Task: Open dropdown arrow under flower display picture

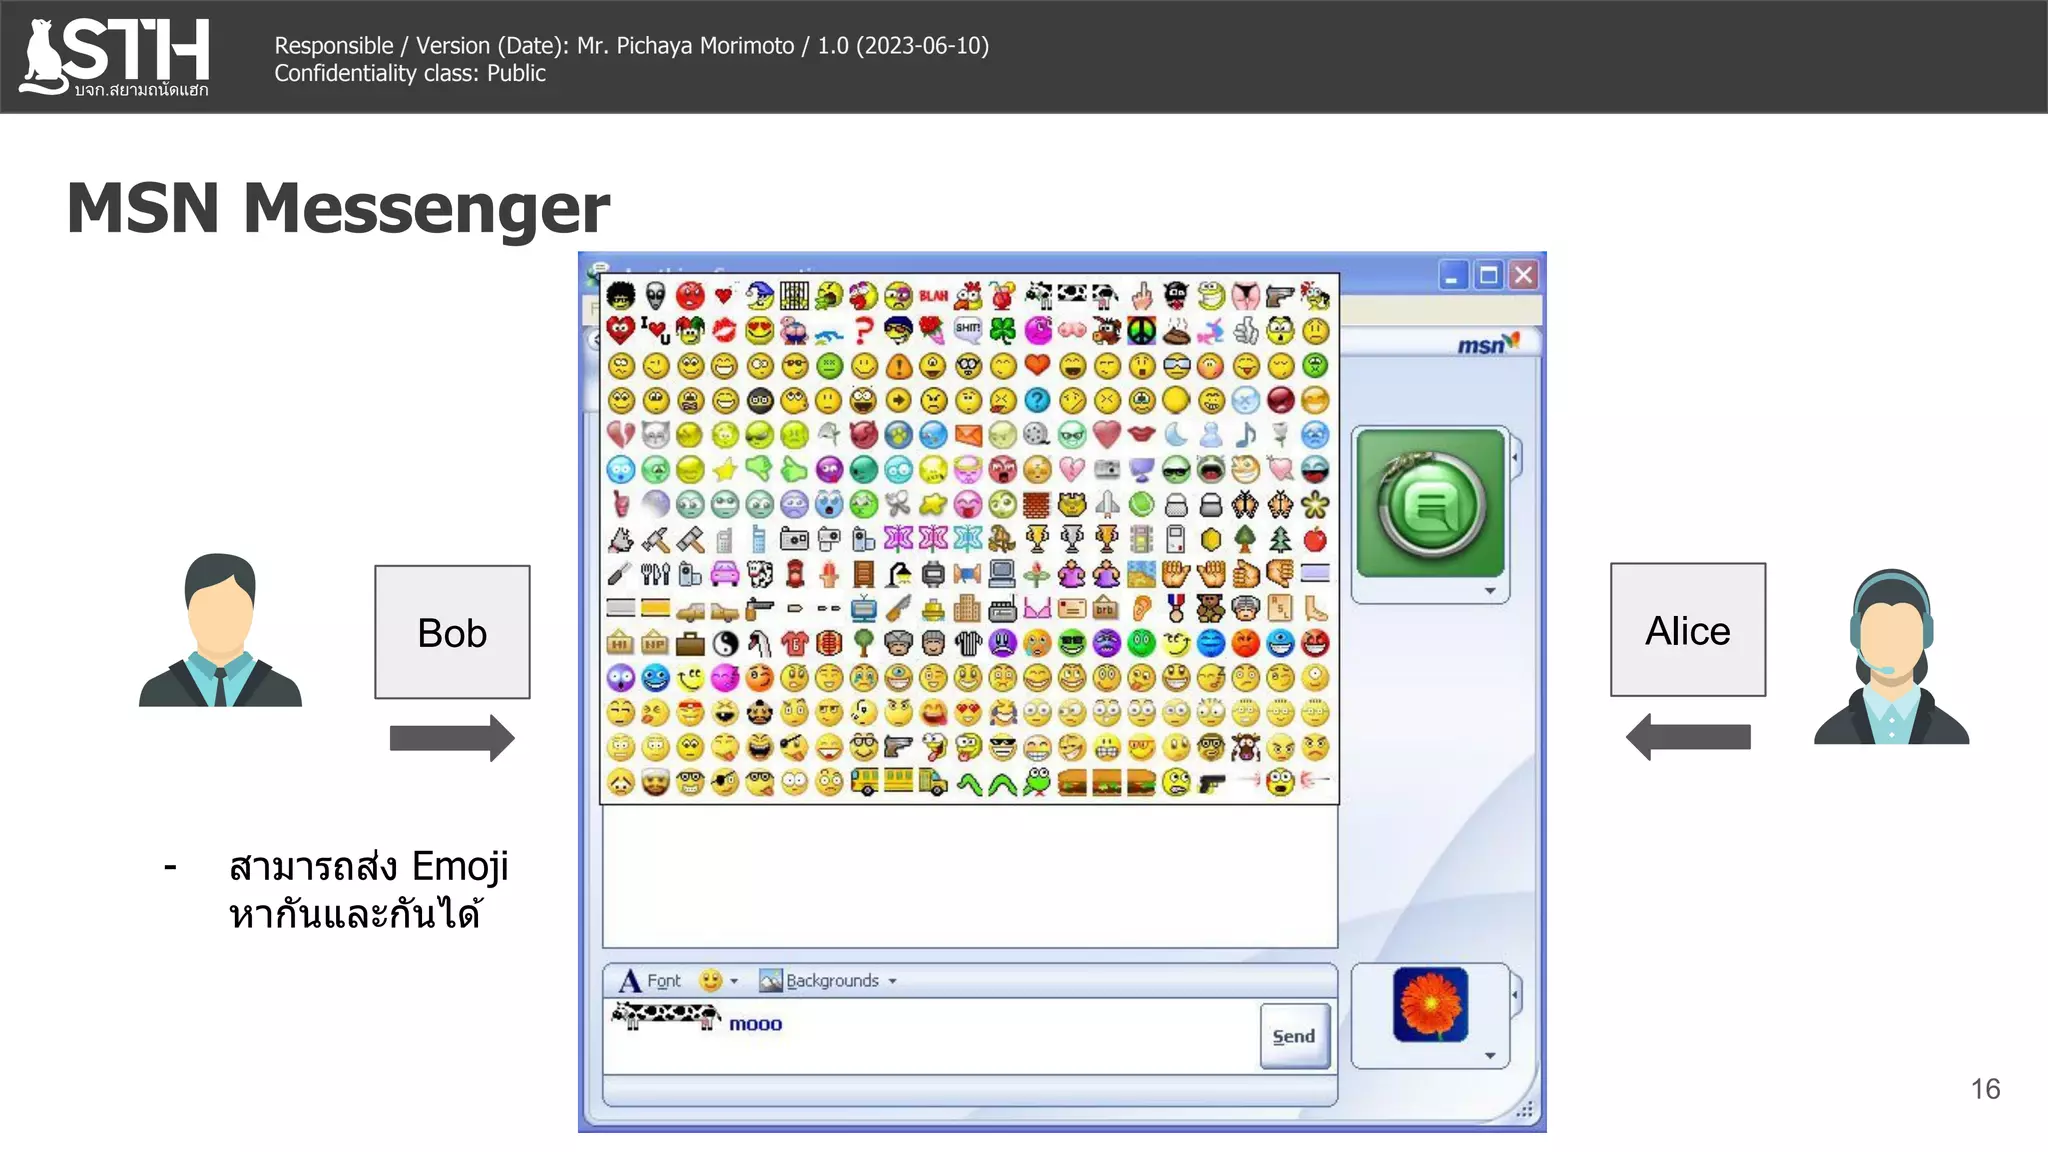Action: coord(1490,1056)
